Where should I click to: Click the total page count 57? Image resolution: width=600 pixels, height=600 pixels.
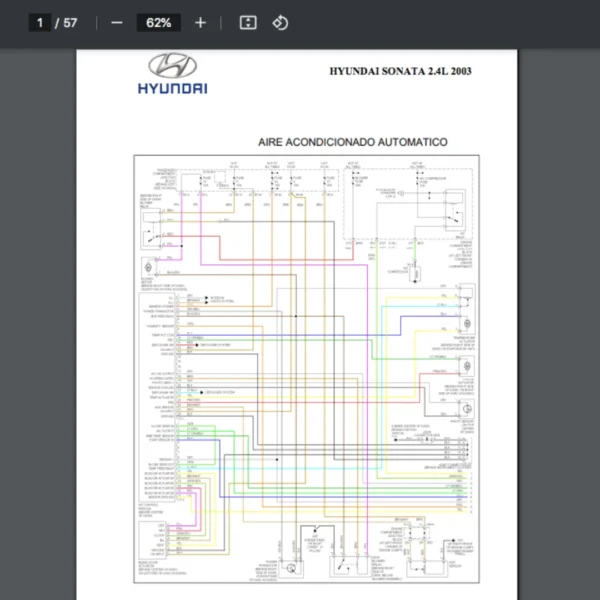click(x=70, y=22)
